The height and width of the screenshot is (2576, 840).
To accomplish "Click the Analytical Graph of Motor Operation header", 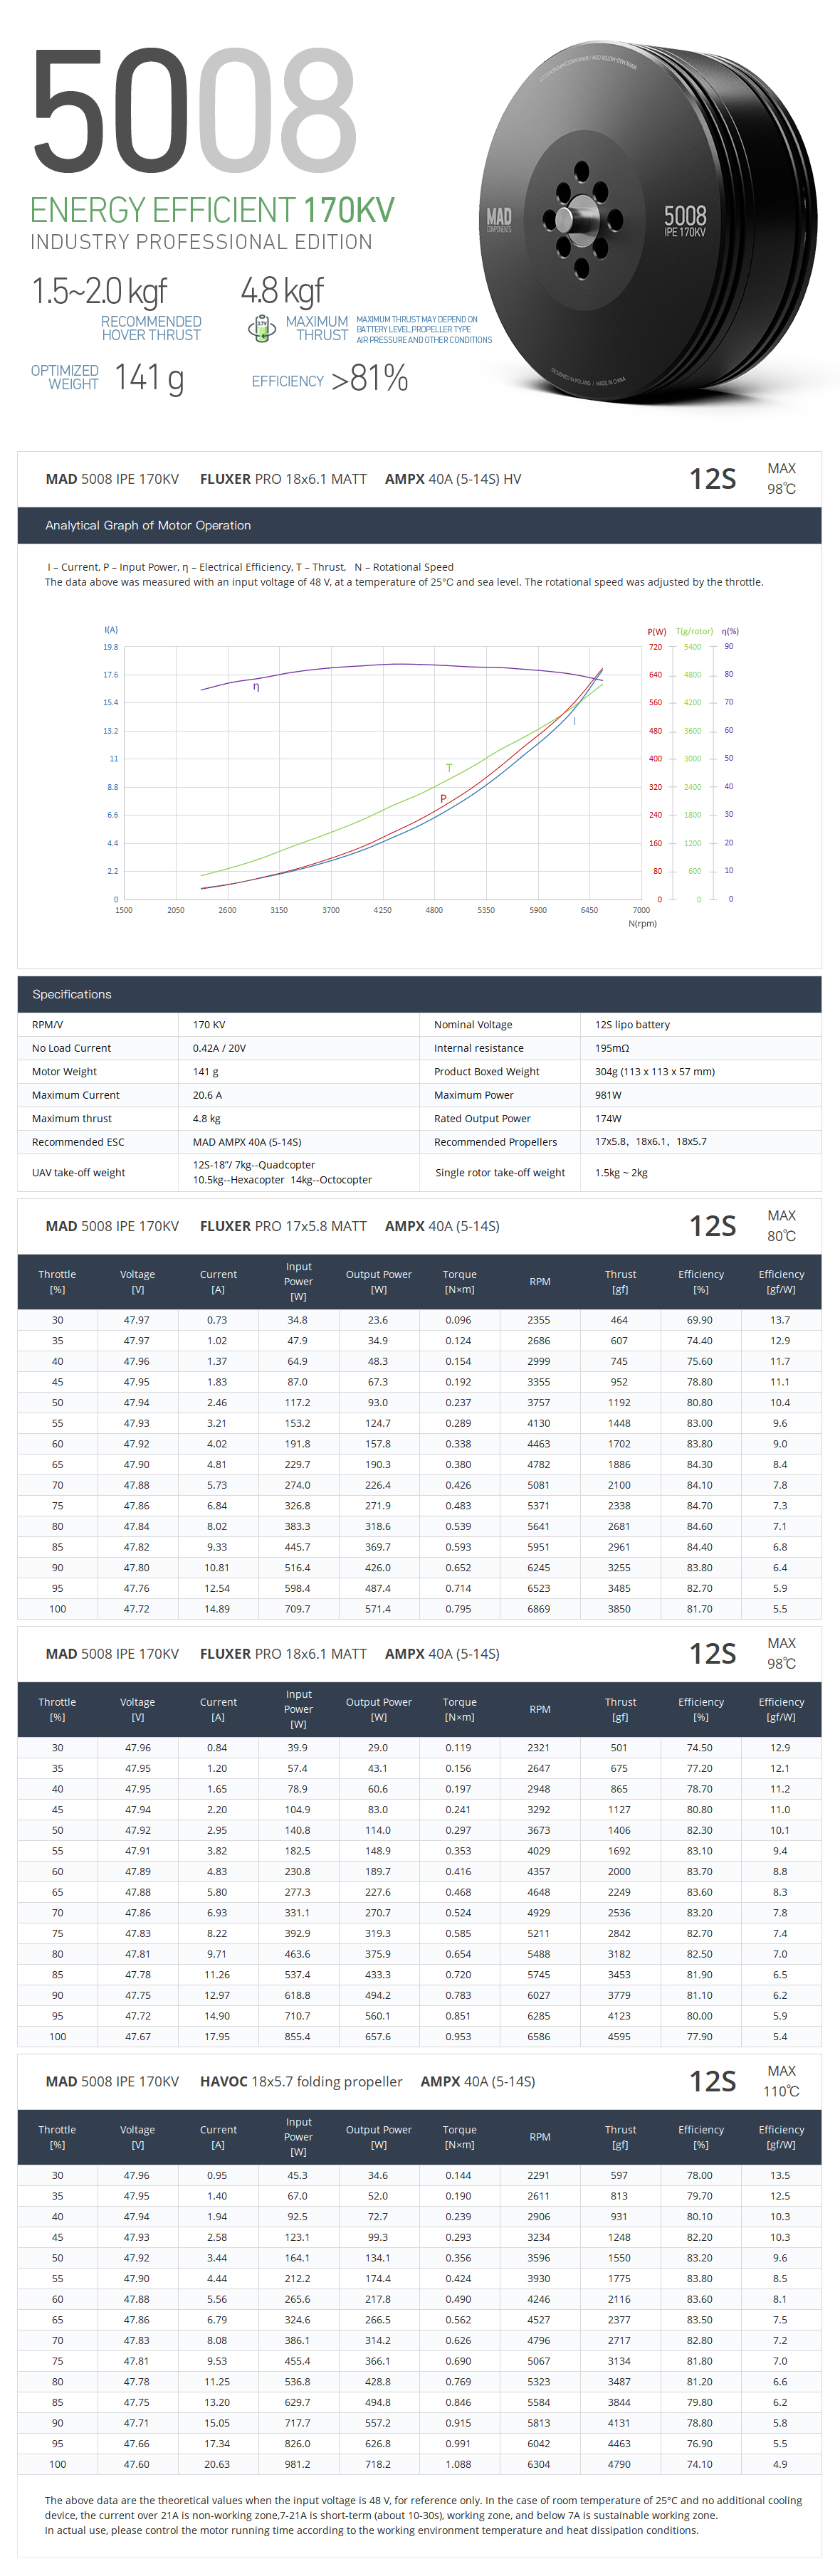I will coord(148,525).
